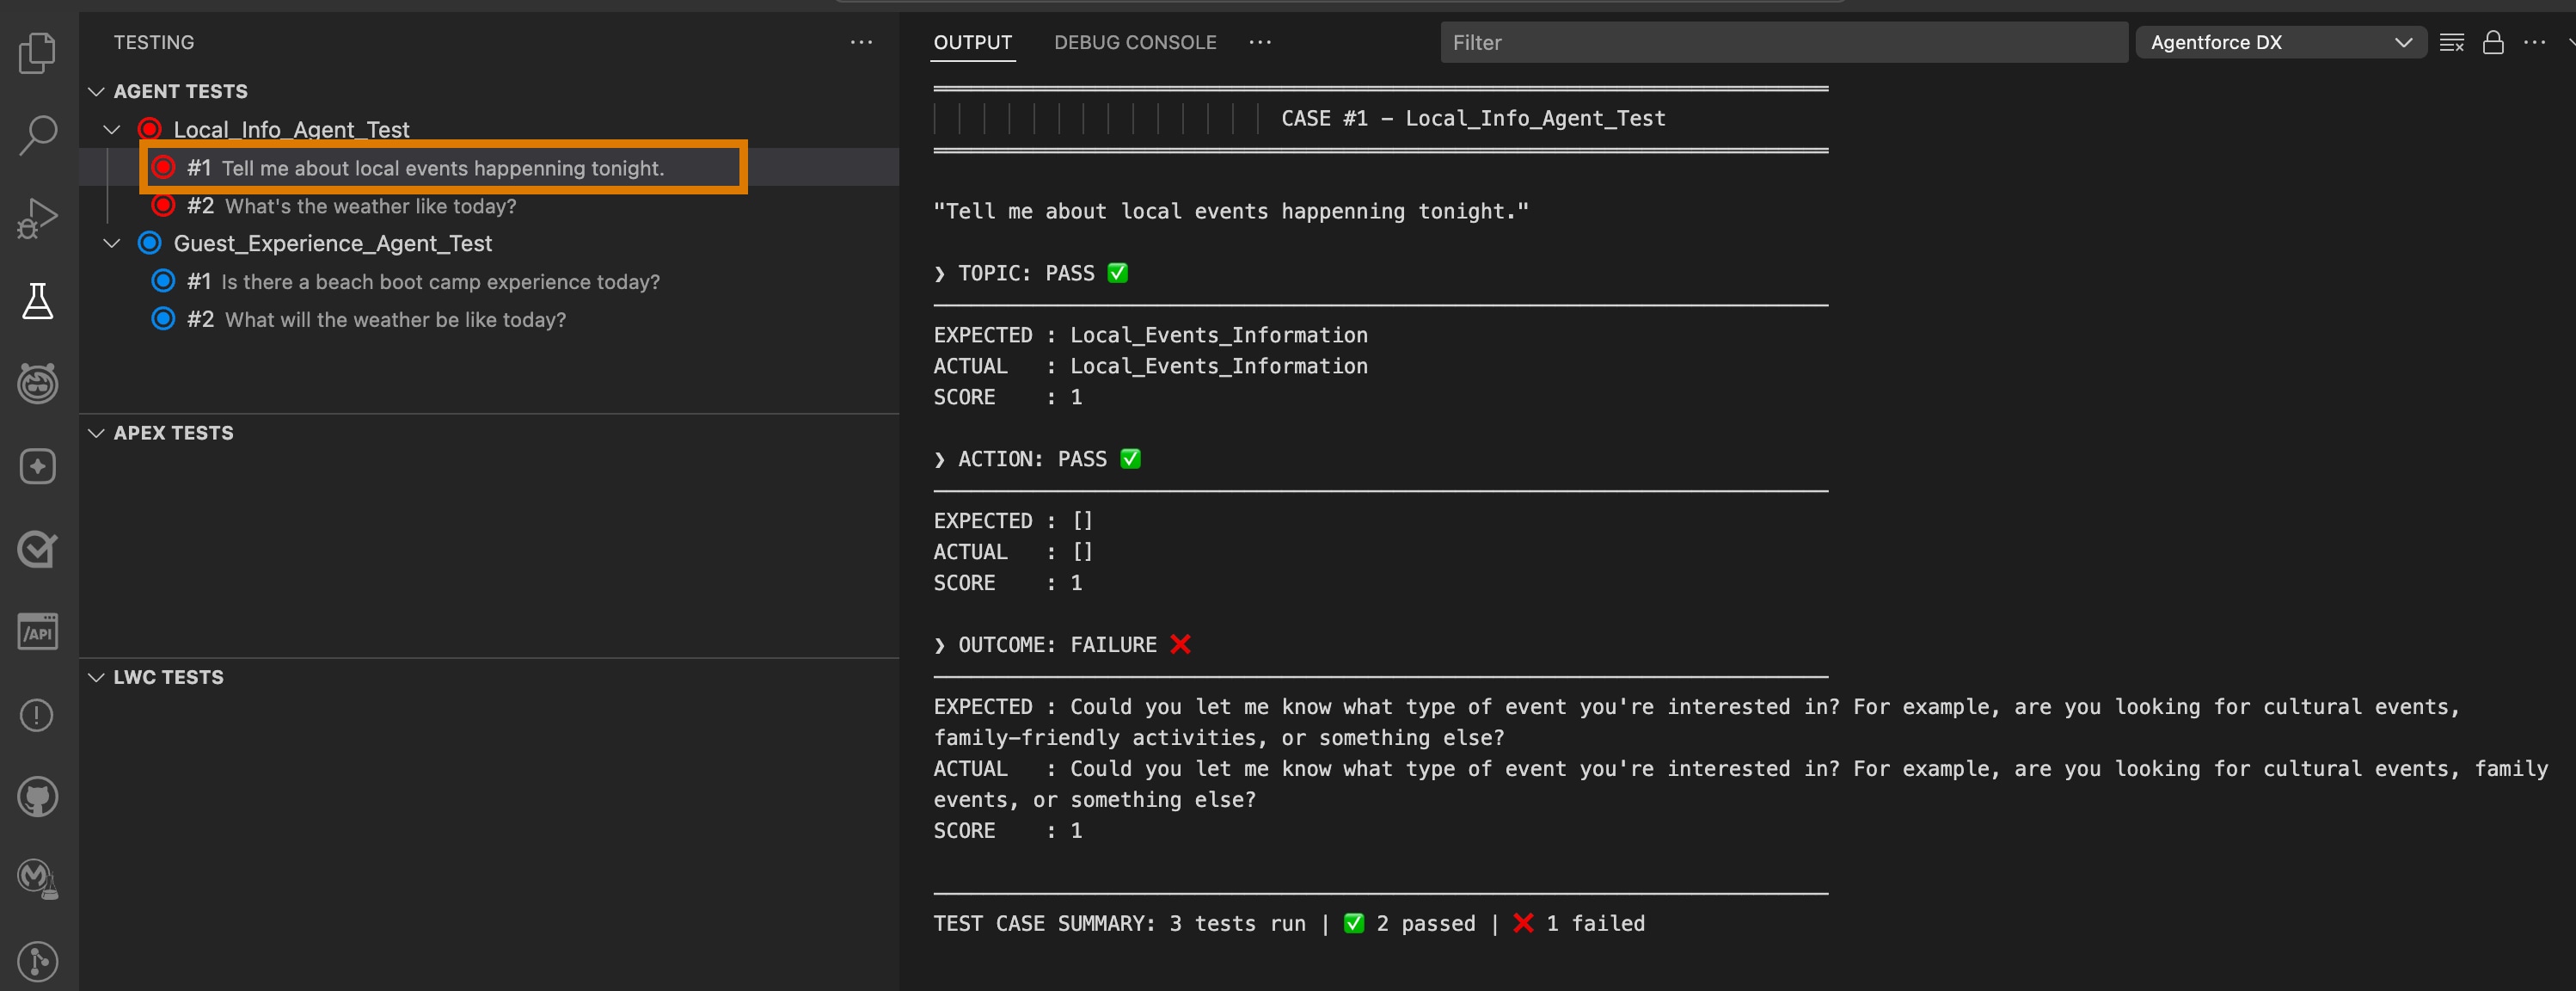This screenshot has width=2576, height=991.
Task: Open the Agentforce face icon view
Action: 38,383
